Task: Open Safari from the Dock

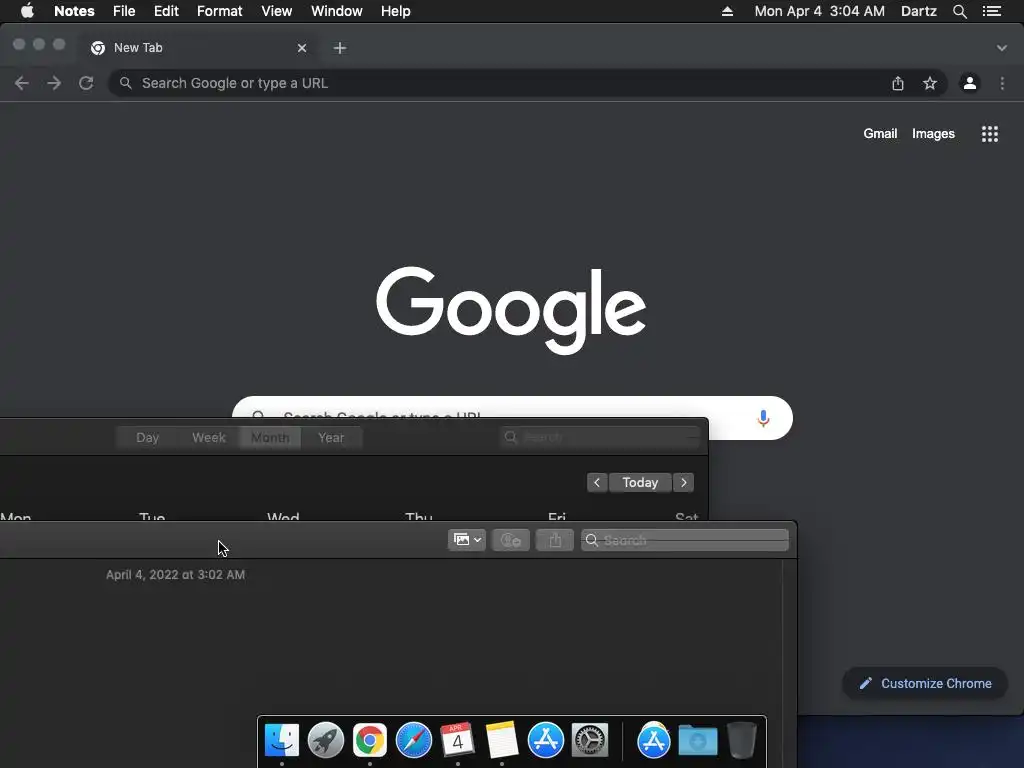Action: [x=414, y=740]
